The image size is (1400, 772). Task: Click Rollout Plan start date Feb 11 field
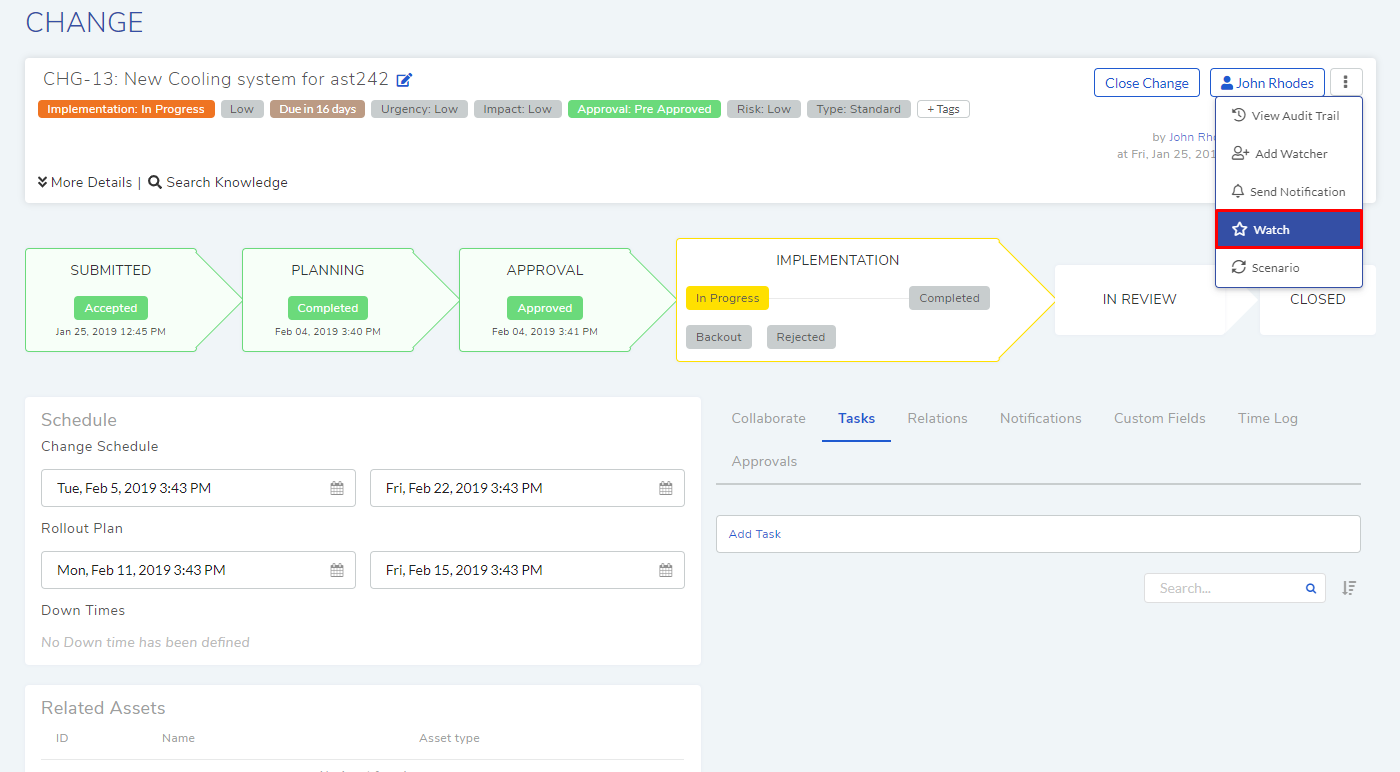pyautogui.click(x=198, y=570)
